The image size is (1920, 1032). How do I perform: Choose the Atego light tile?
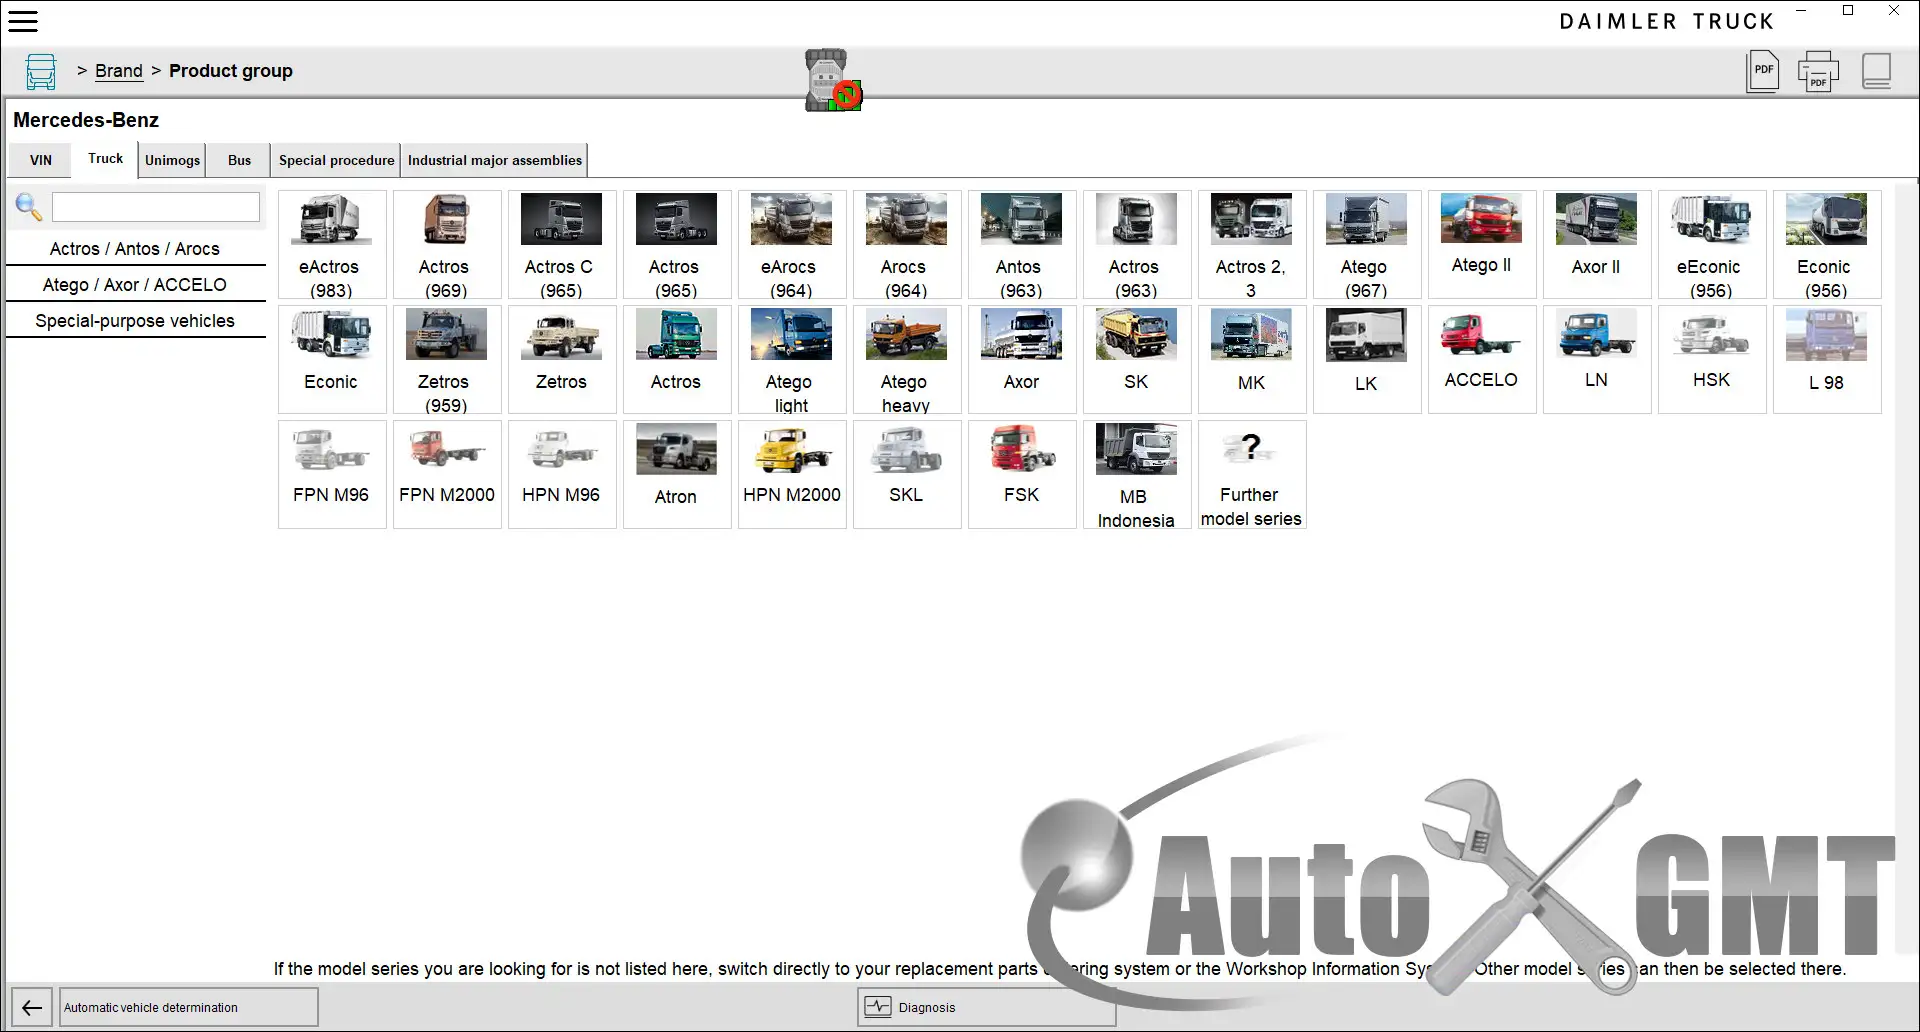[x=792, y=360]
